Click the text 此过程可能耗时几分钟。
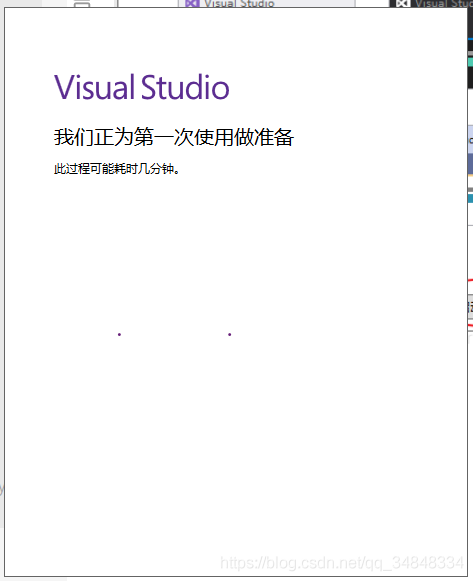 coord(117,169)
